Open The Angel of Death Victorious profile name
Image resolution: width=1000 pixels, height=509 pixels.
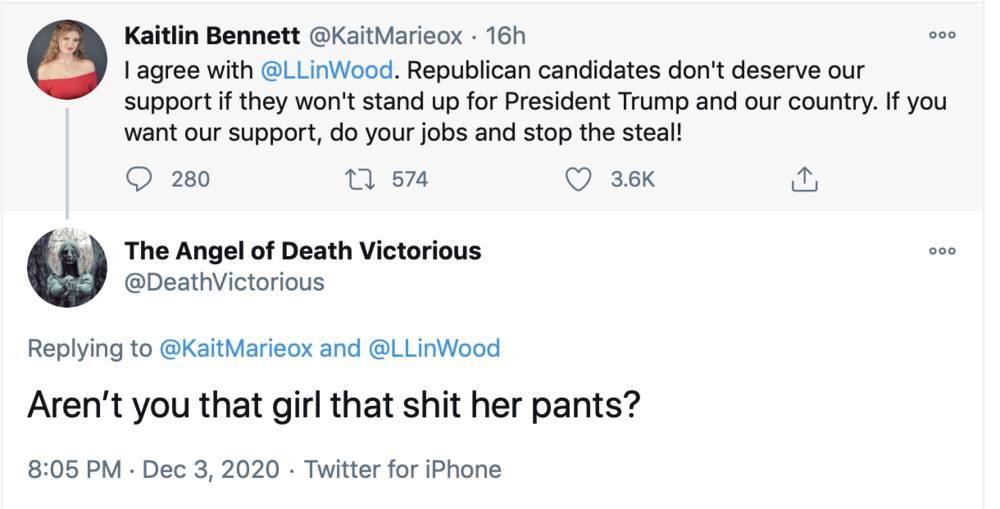[303, 250]
